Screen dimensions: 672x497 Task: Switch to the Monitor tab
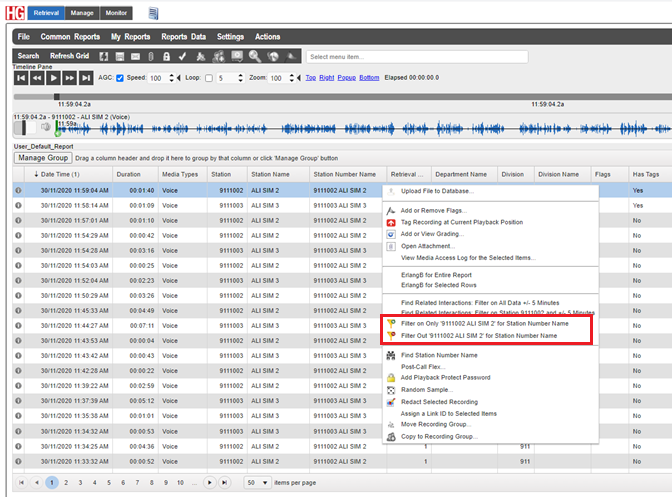116,13
